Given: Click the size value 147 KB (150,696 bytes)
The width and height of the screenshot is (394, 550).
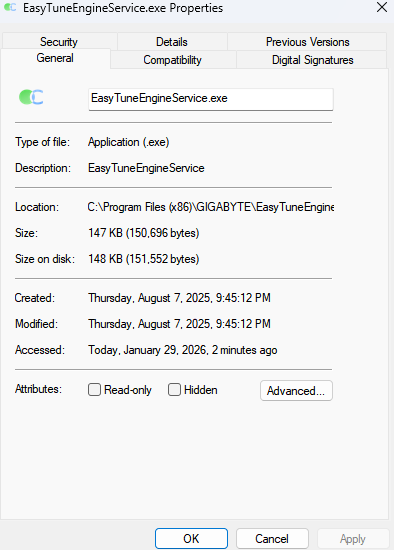Looking at the screenshot, I should tap(144, 233).
